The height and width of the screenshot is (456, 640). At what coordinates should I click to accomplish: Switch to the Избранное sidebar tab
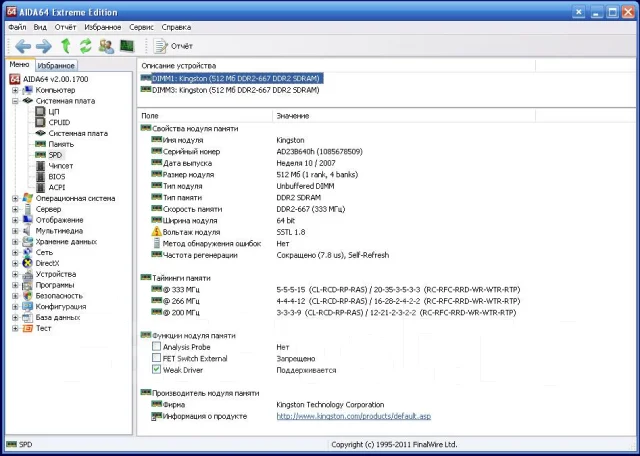(56, 65)
